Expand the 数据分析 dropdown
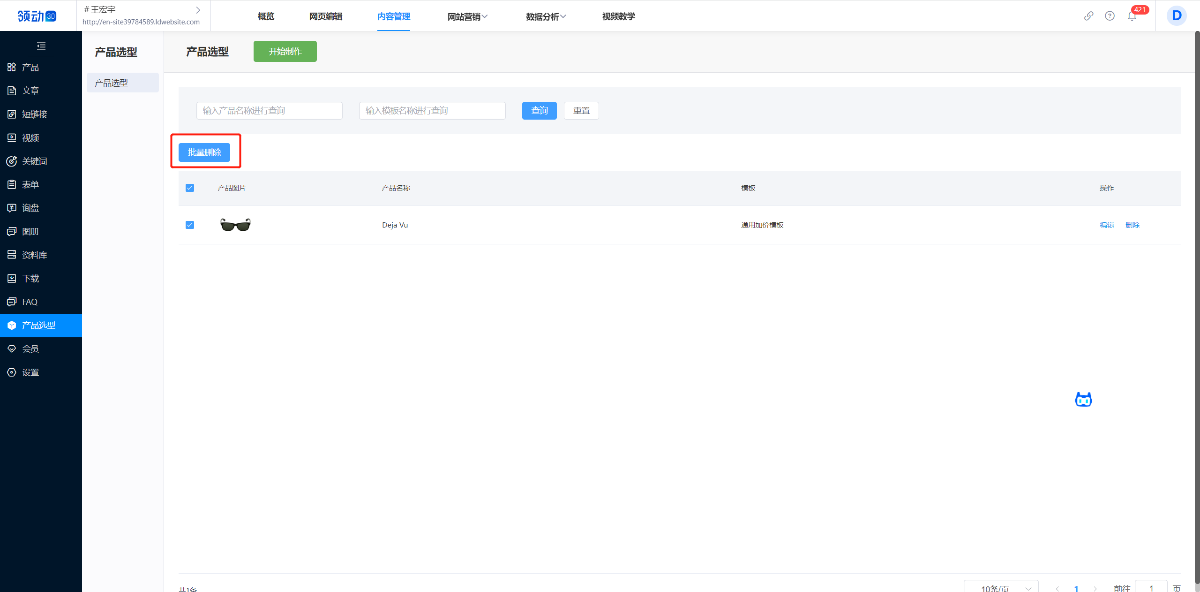 coord(544,16)
